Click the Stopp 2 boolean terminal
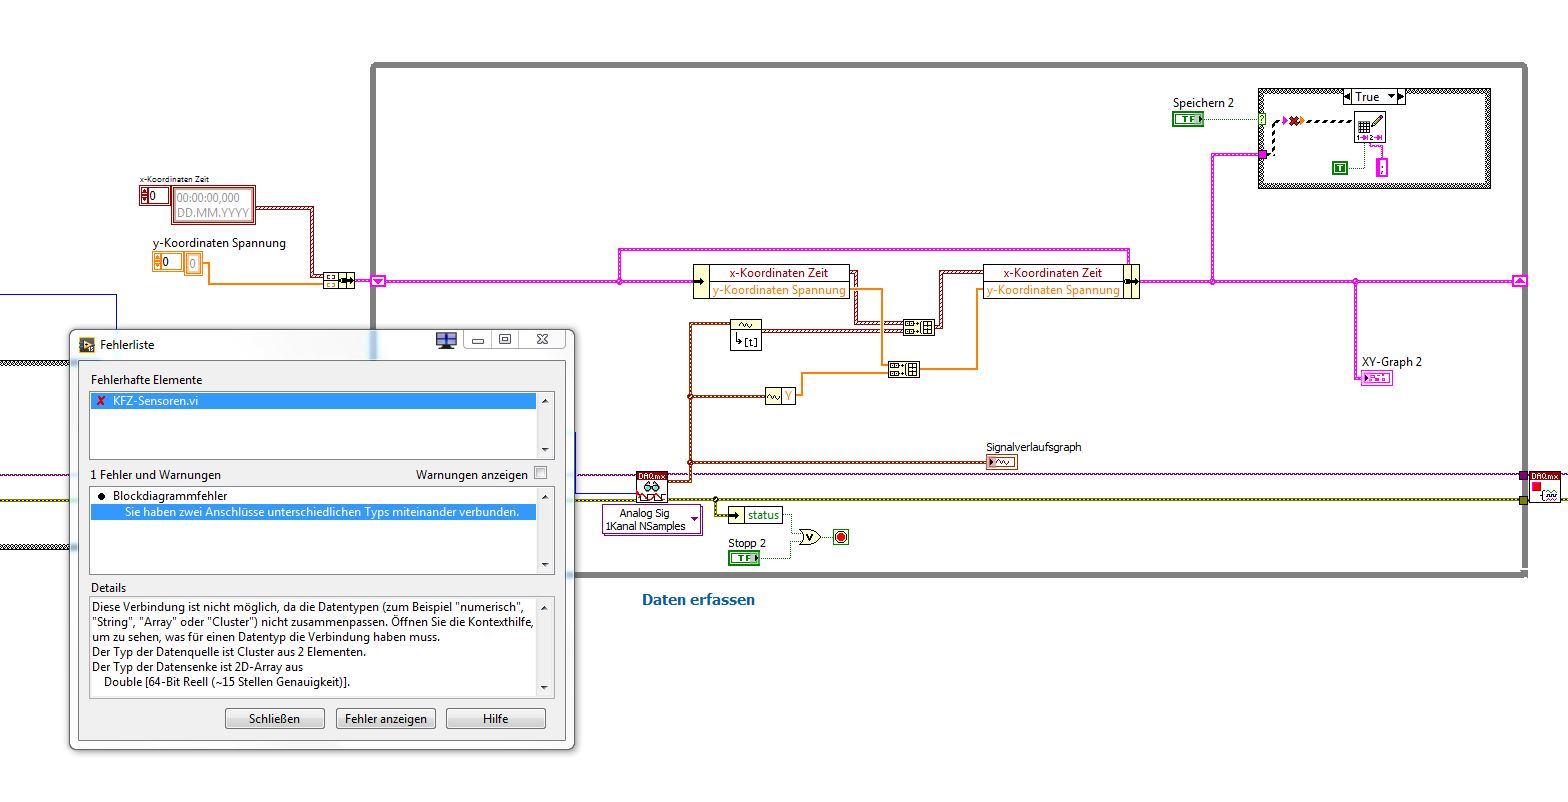The height and width of the screenshot is (802, 1568). (744, 557)
